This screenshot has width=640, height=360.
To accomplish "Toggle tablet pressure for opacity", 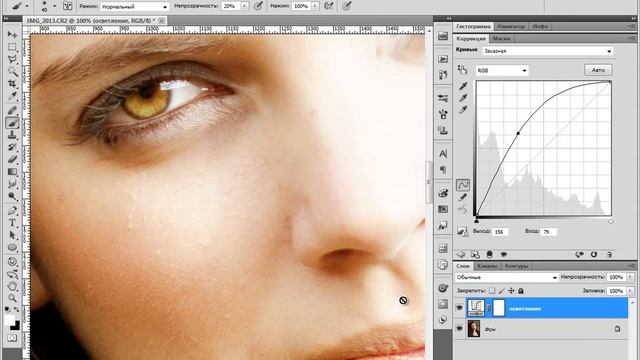I will 258,6.
